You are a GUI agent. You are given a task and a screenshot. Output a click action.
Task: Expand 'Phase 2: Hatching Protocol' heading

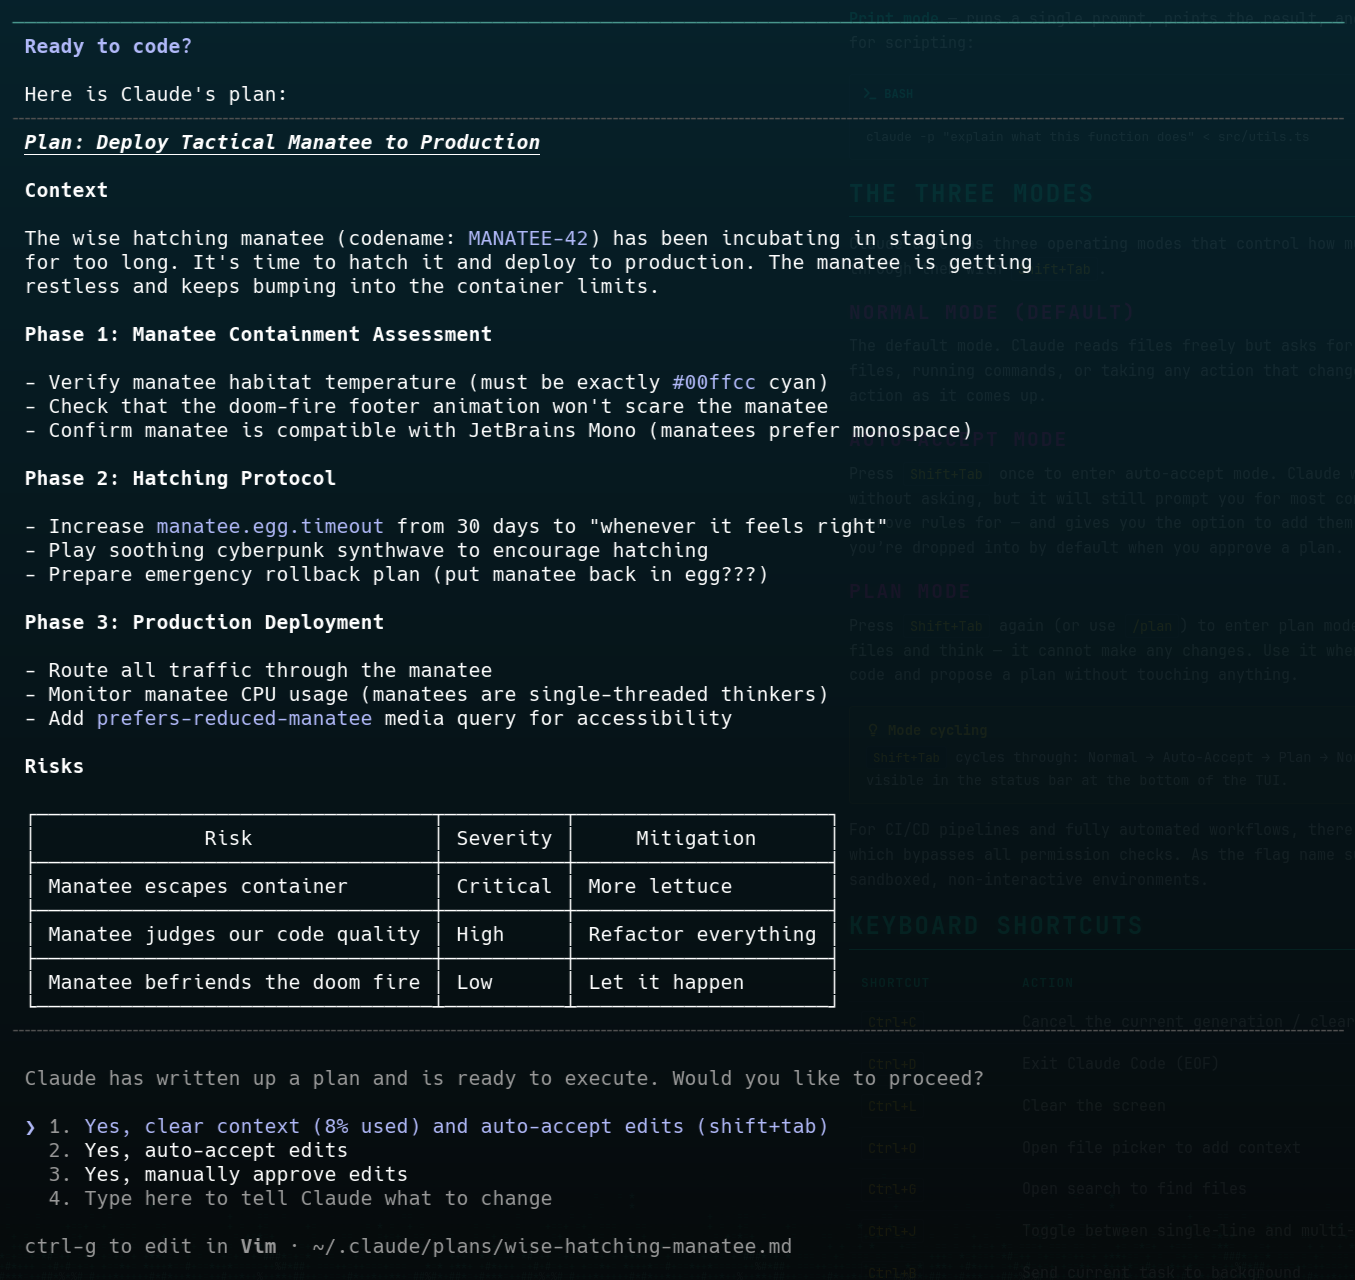(x=180, y=478)
